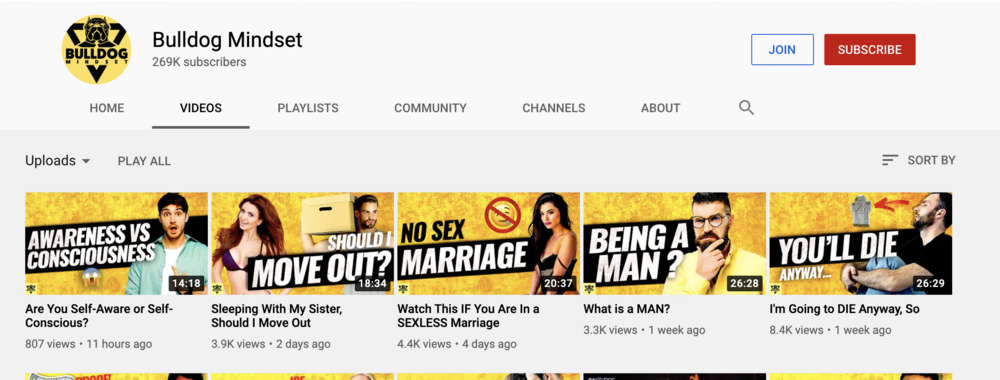The width and height of the screenshot is (1000, 380).
Task: Click PLAY ALL link
Action: (x=144, y=161)
